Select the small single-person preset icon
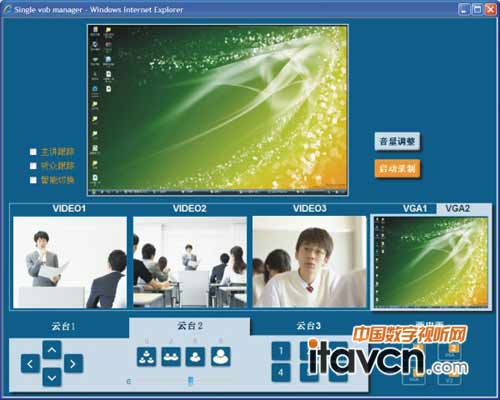The width and height of the screenshot is (500, 400). (195, 357)
